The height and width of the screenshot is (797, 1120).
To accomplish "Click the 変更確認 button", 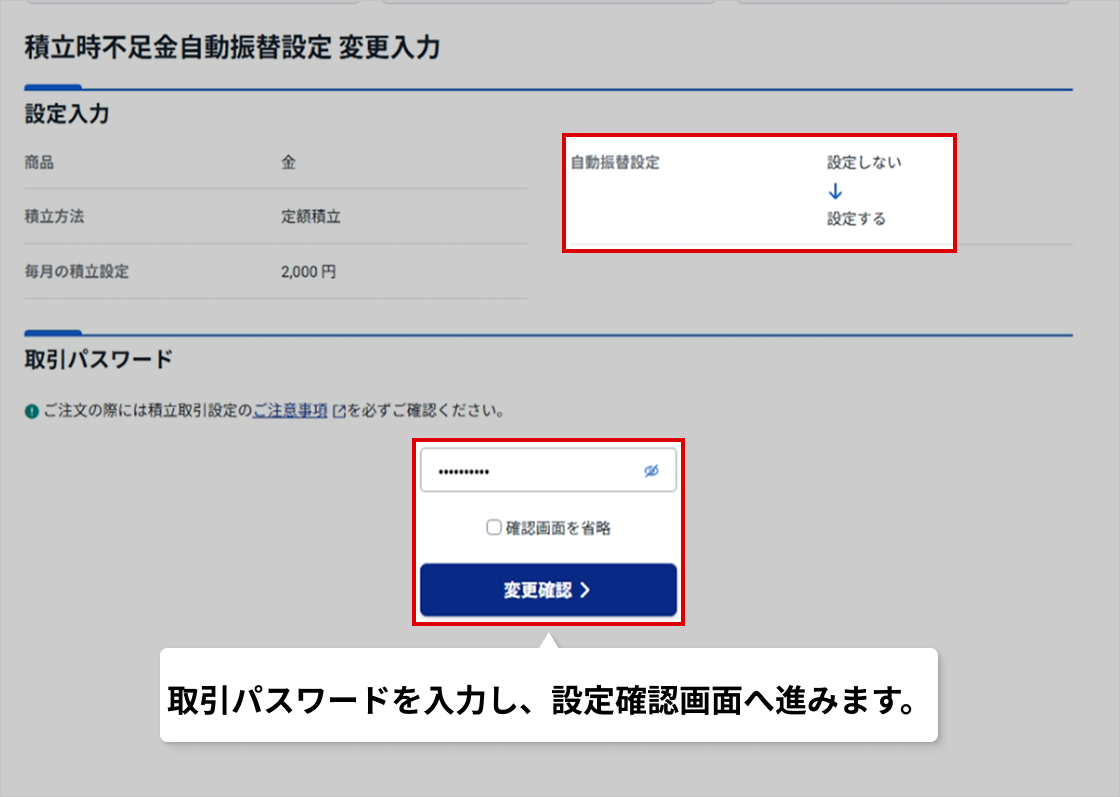I will [548, 590].
